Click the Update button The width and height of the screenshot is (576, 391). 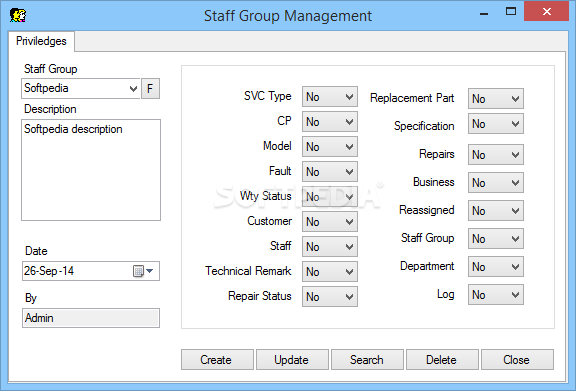(292, 359)
